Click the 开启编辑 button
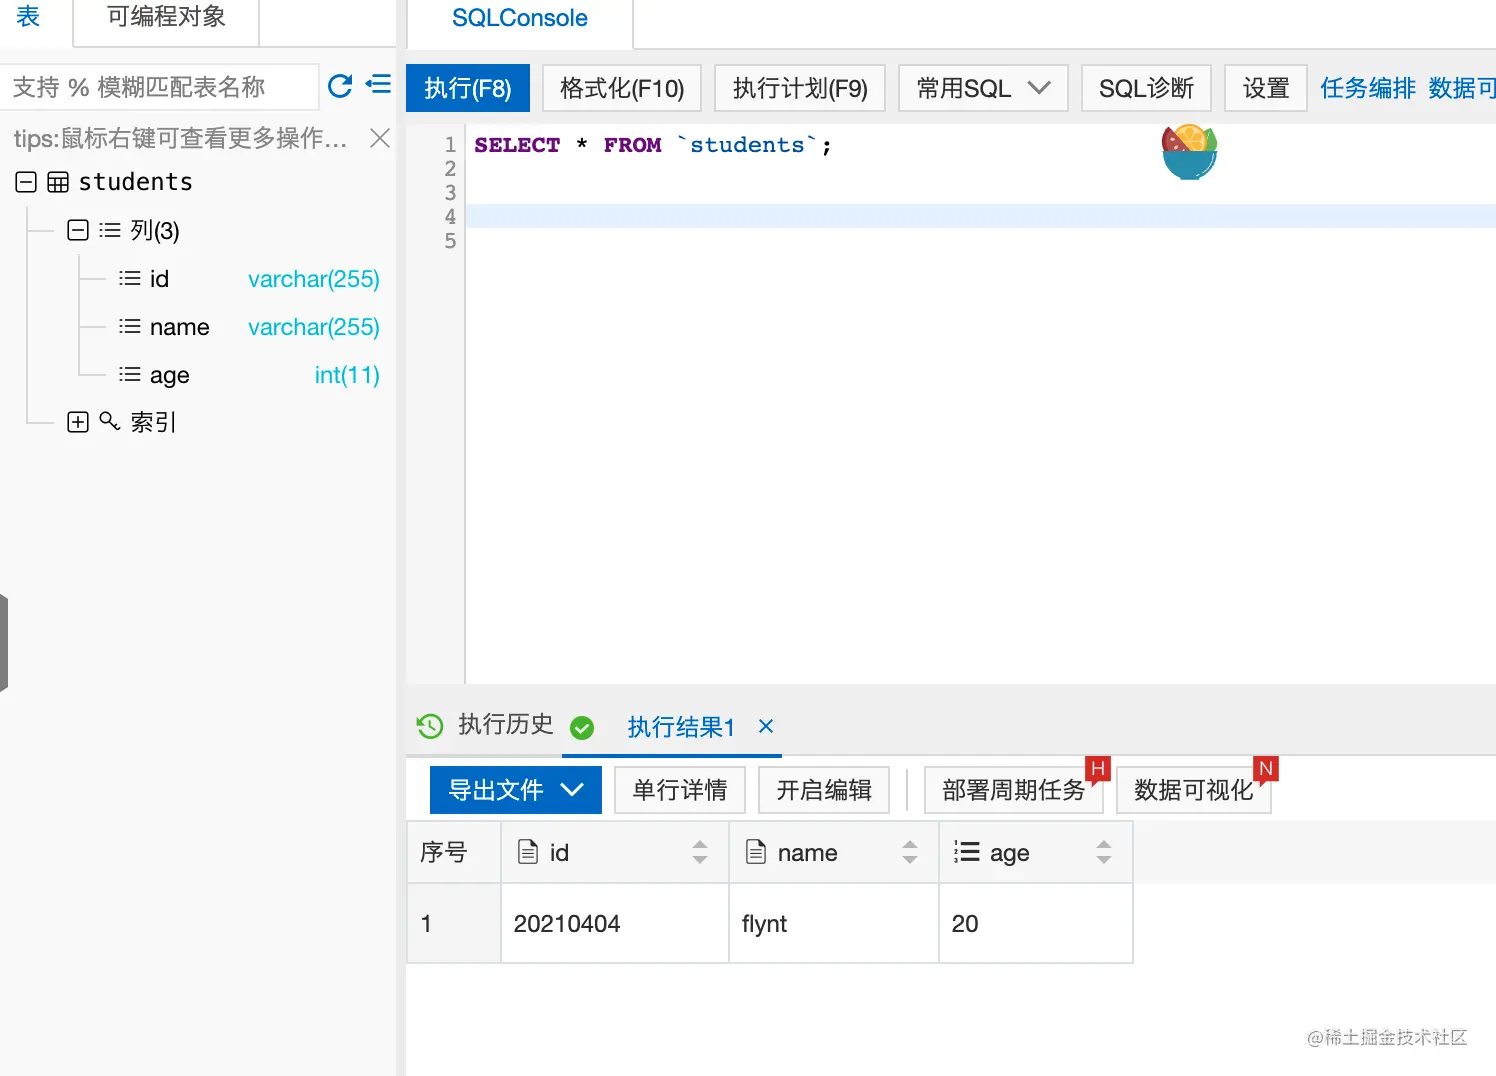The height and width of the screenshot is (1076, 1496). coord(824,790)
